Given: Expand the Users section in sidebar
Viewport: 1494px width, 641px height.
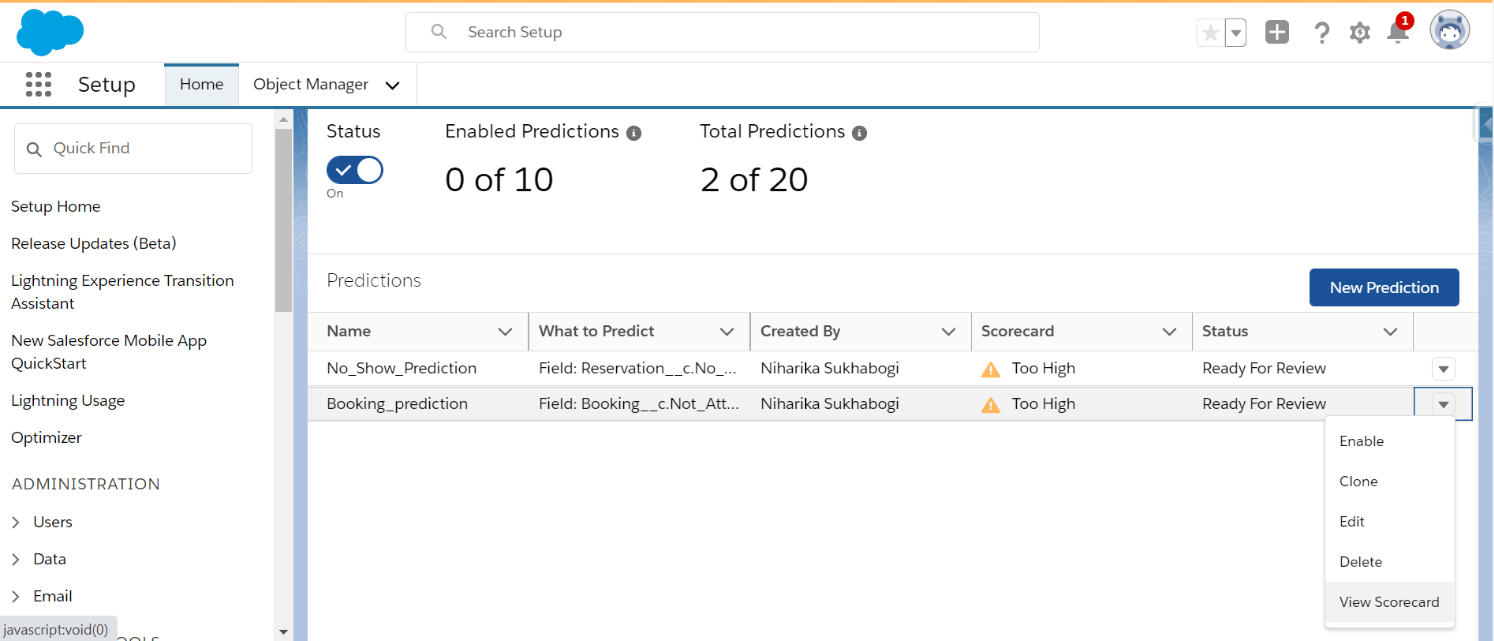Looking at the screenshot, I should (16, 522).
